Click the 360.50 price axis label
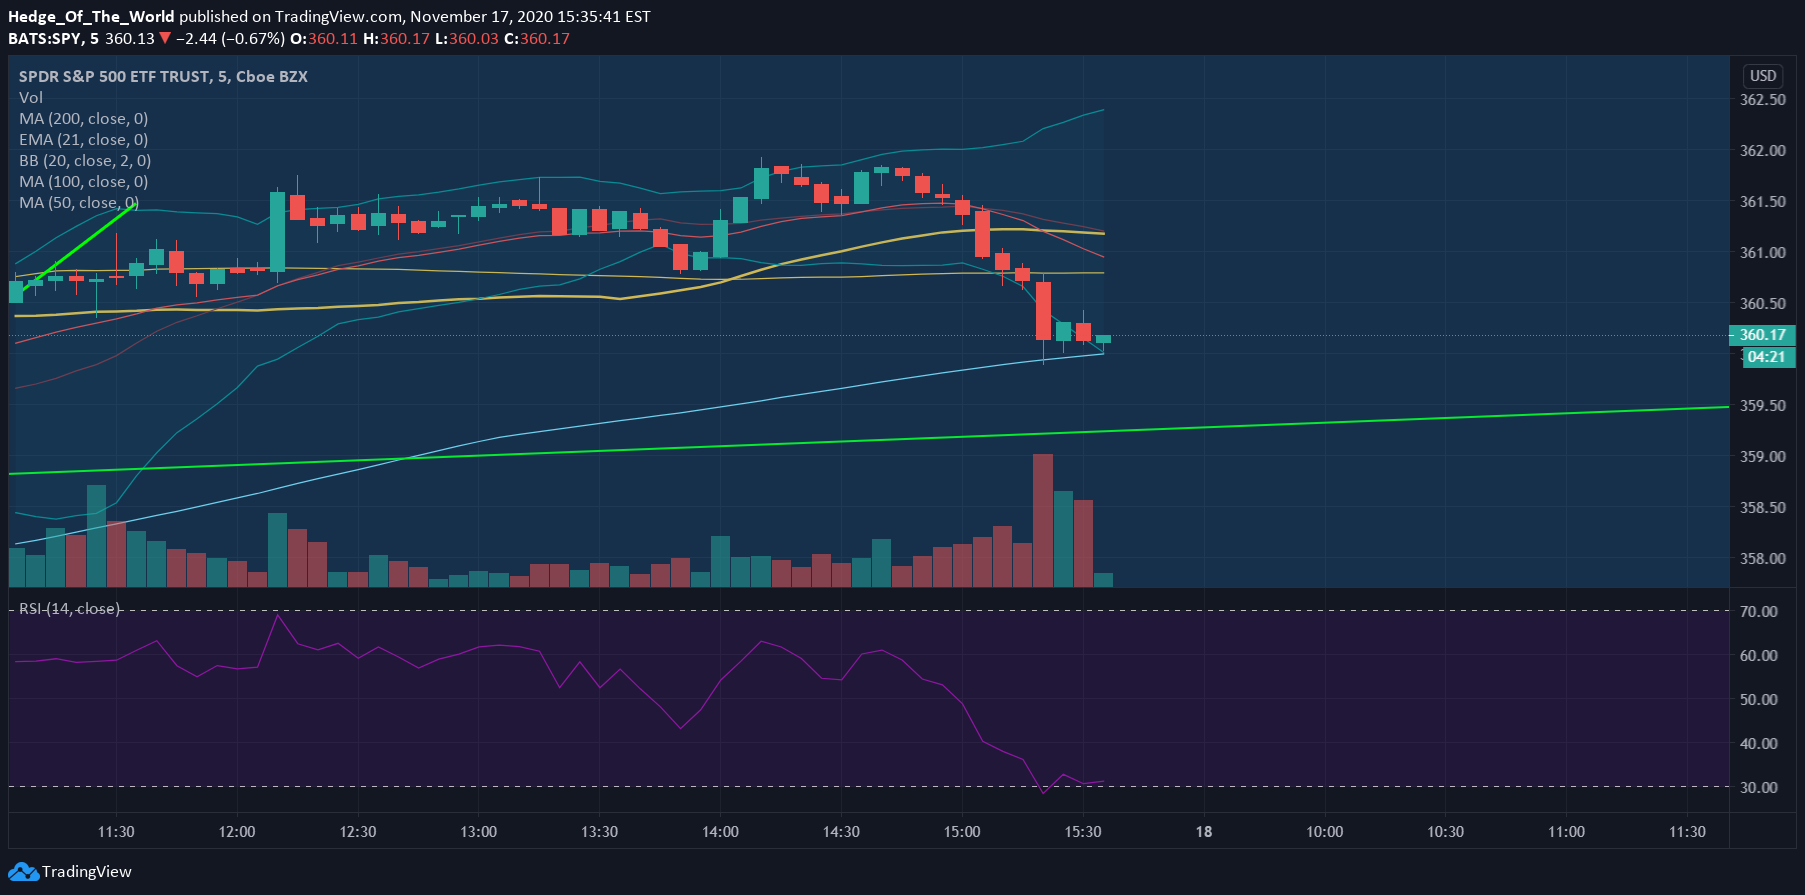1805x895 pixels. pos(1763,304)
